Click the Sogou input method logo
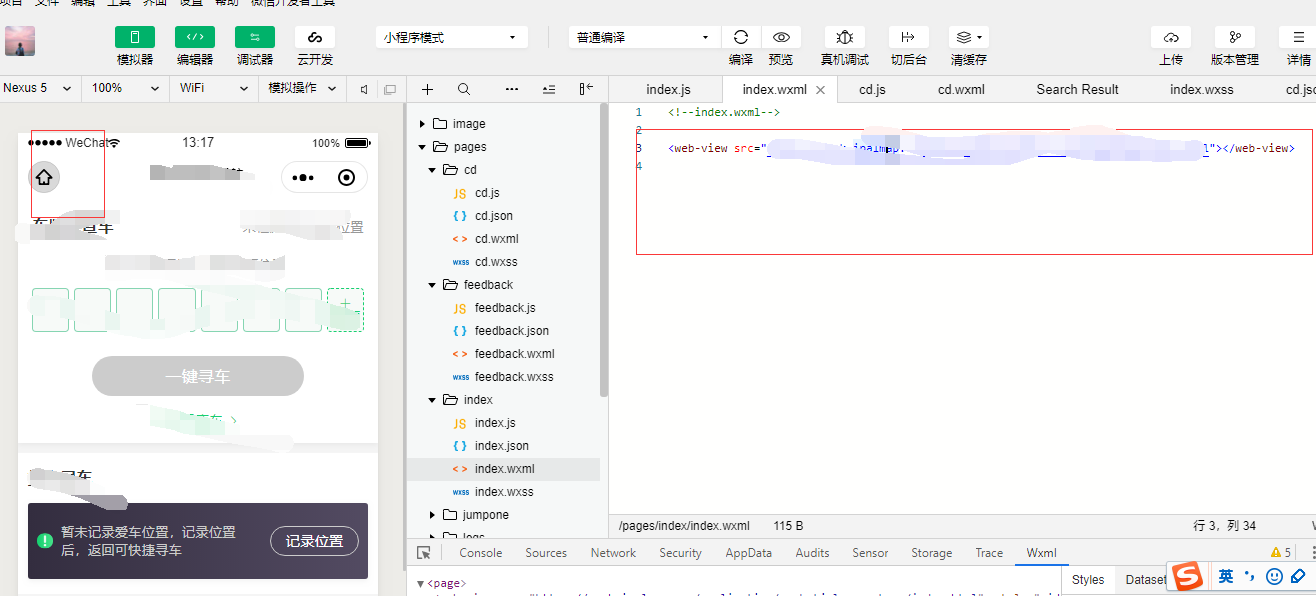The width and height of the screenshot is (1316, 596). click(x=1188, y=576)
